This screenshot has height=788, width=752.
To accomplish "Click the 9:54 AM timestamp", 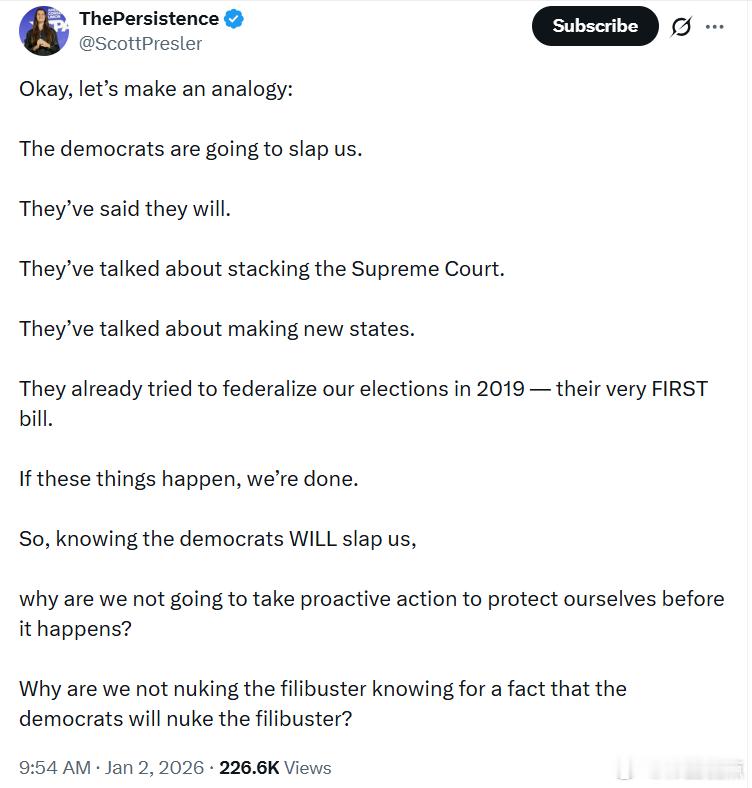I will pyautogui.click(x=55, y=767).
